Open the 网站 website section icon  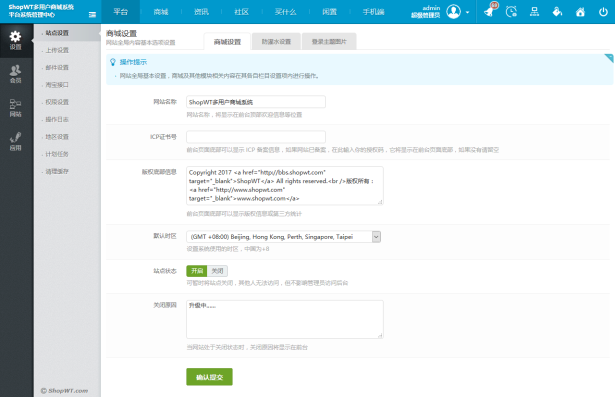coord(16,108)
